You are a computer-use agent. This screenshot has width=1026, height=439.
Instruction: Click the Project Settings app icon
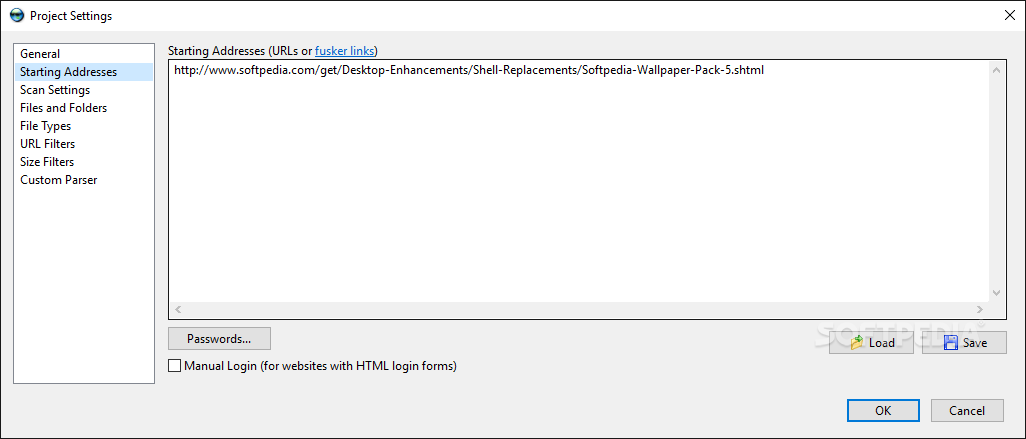pos(16,16)
